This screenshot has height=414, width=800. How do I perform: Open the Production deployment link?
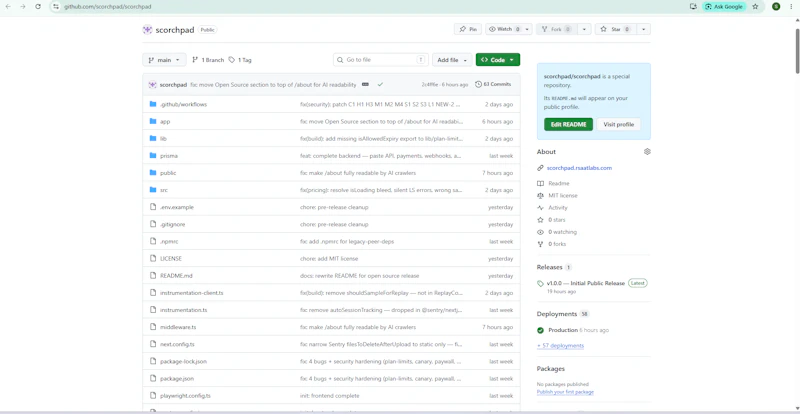coord(563,330)
